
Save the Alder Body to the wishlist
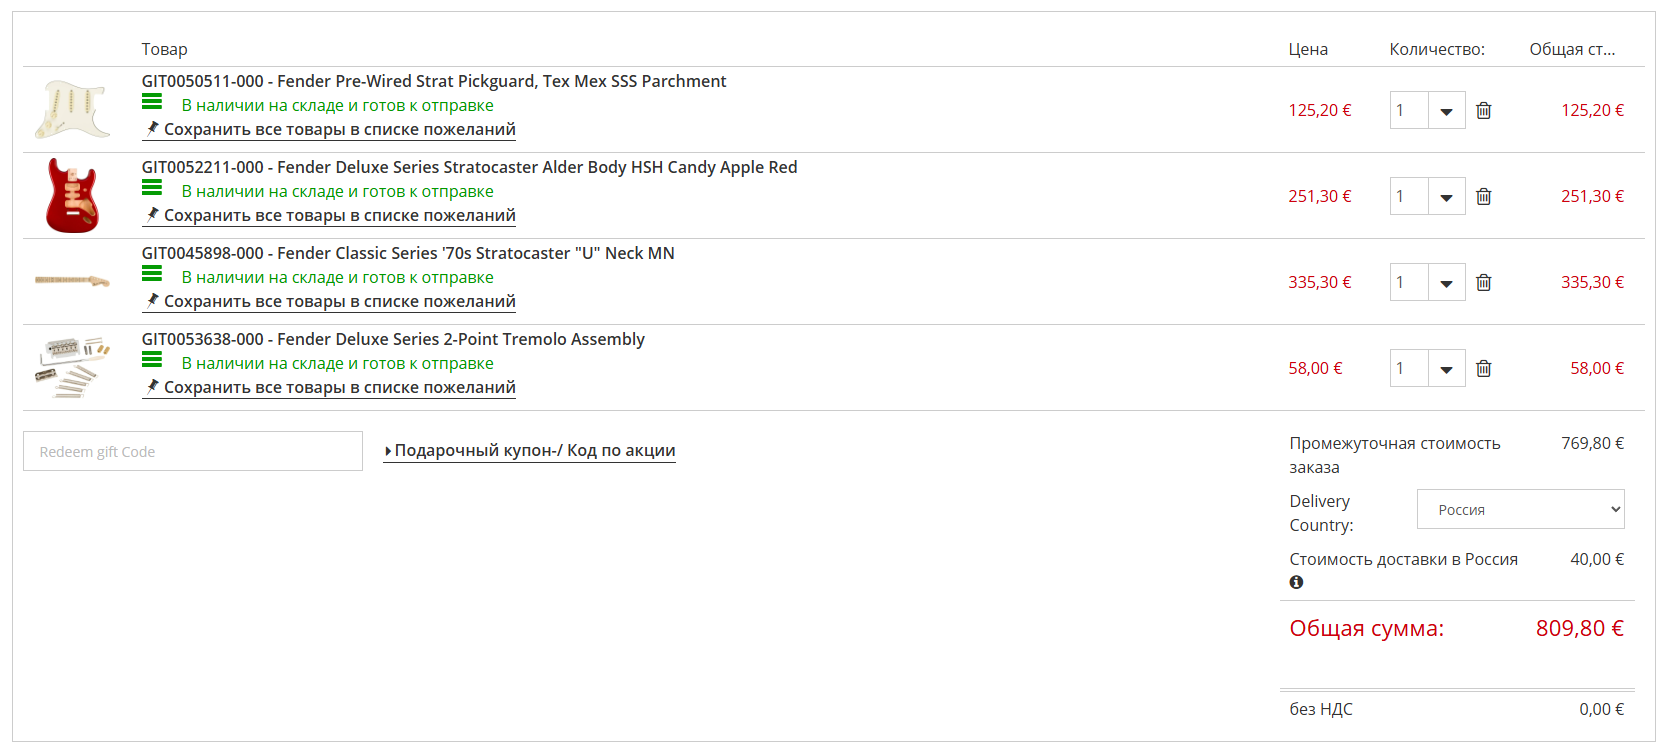329,215
